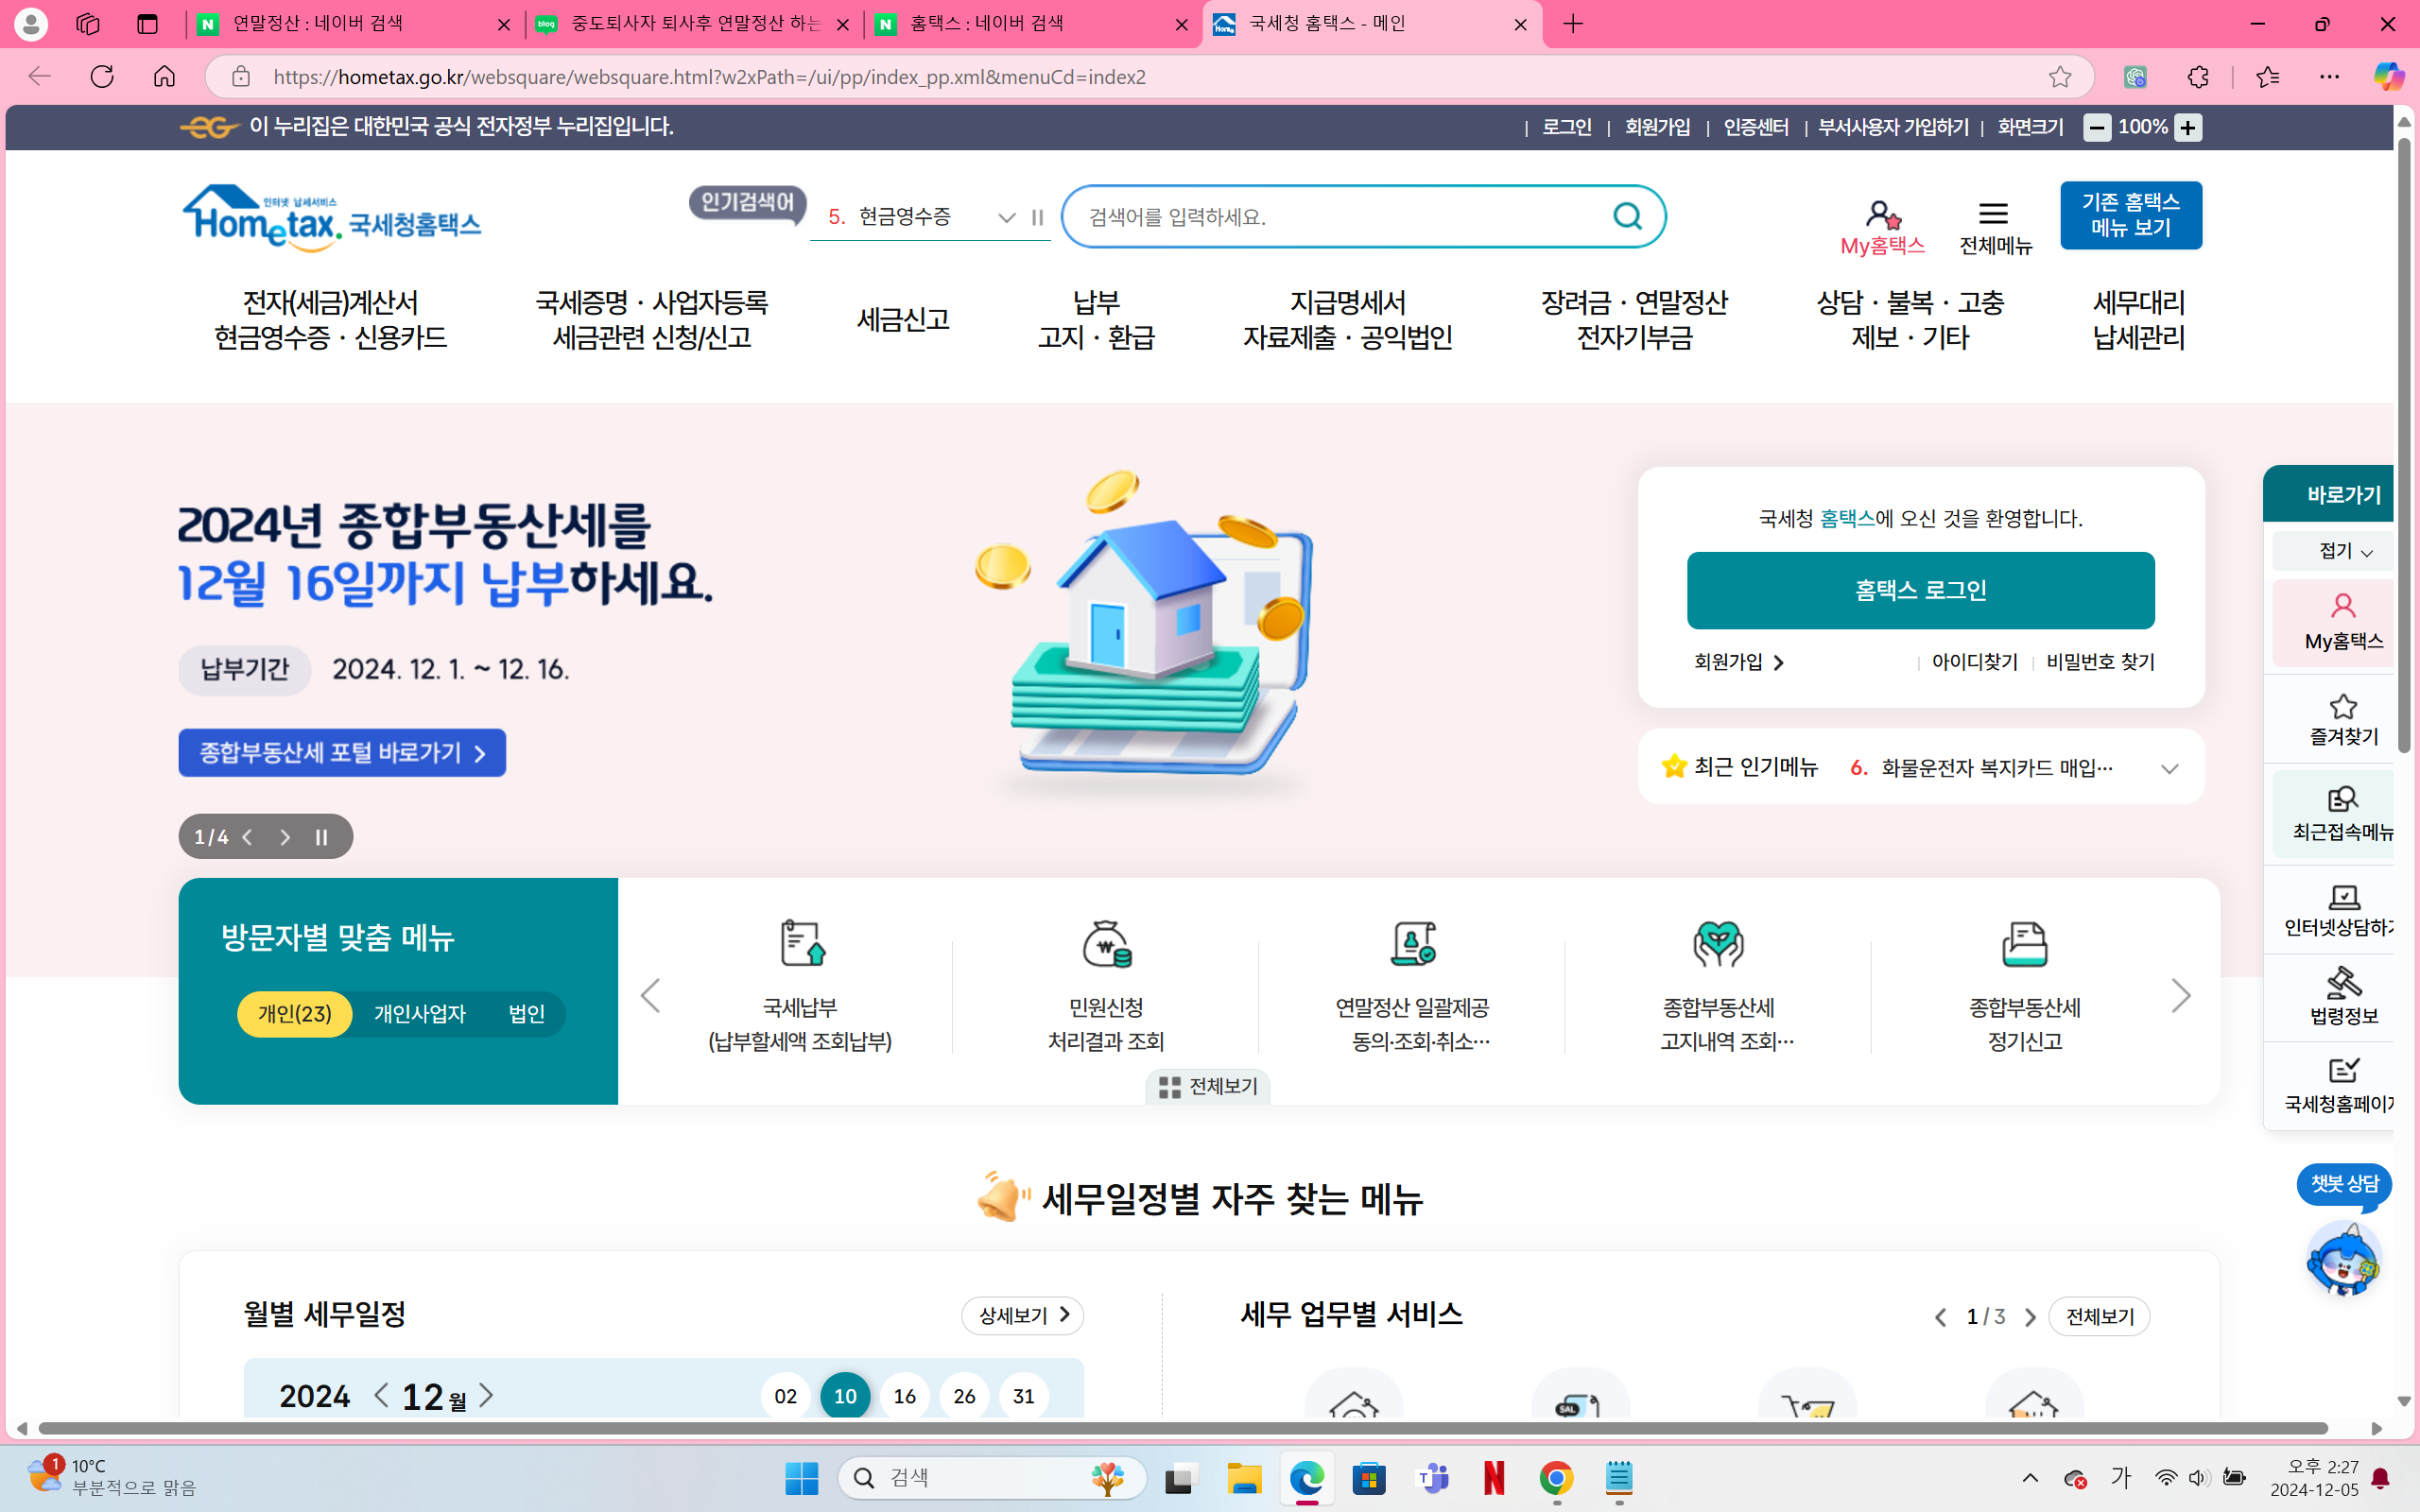This screenshot has width=2420, height=1512.
Task: Select the 개인사업자 visitor type toggle
Action: pyautogui.click(x=419, y=1014)
